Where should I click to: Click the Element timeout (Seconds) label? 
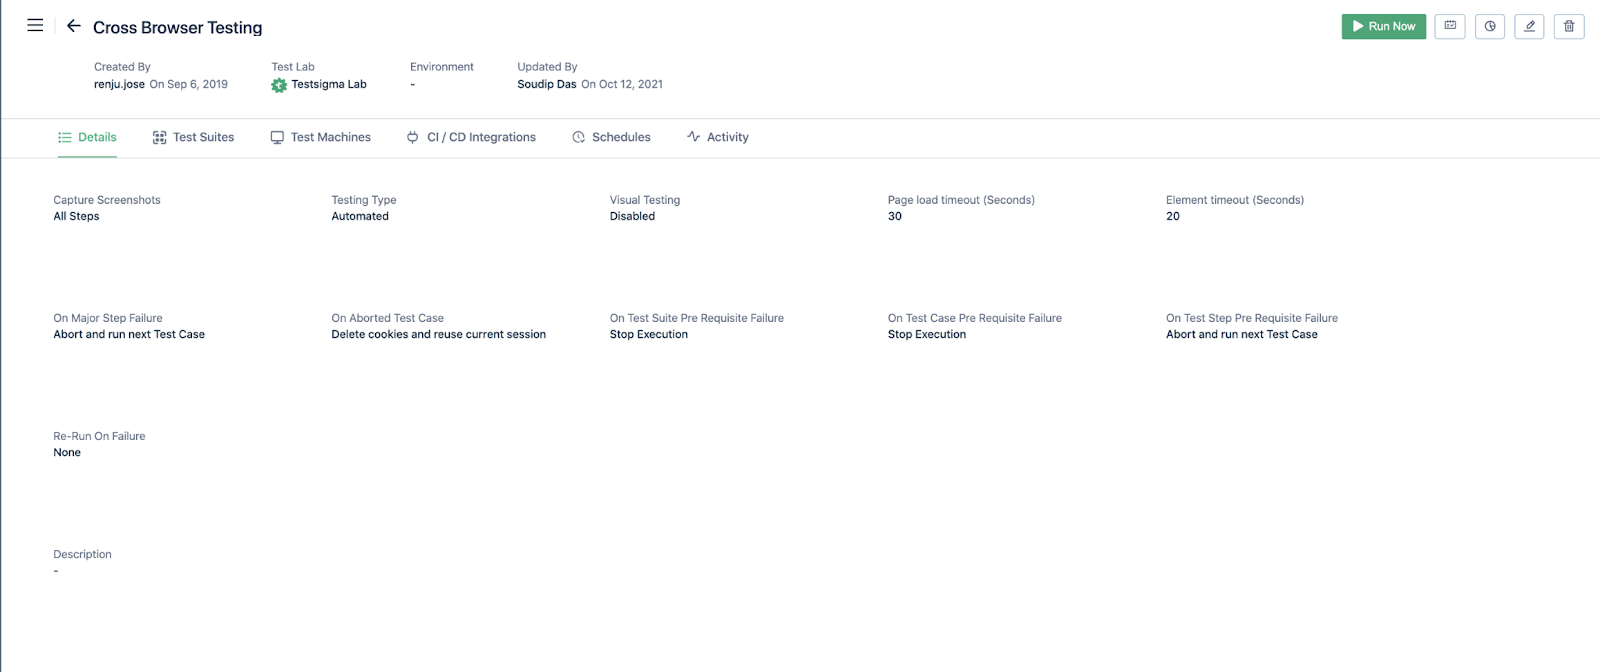tap(1235, 200)
